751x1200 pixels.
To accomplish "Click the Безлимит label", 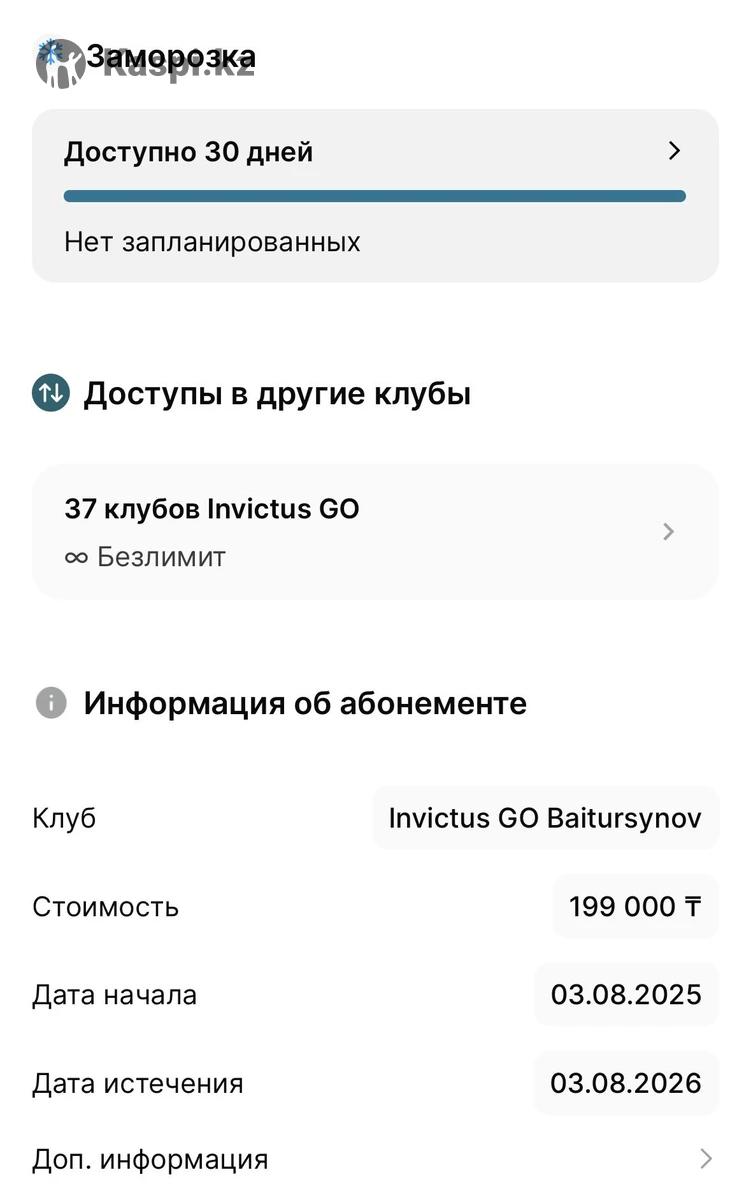I will pos(161,557).
